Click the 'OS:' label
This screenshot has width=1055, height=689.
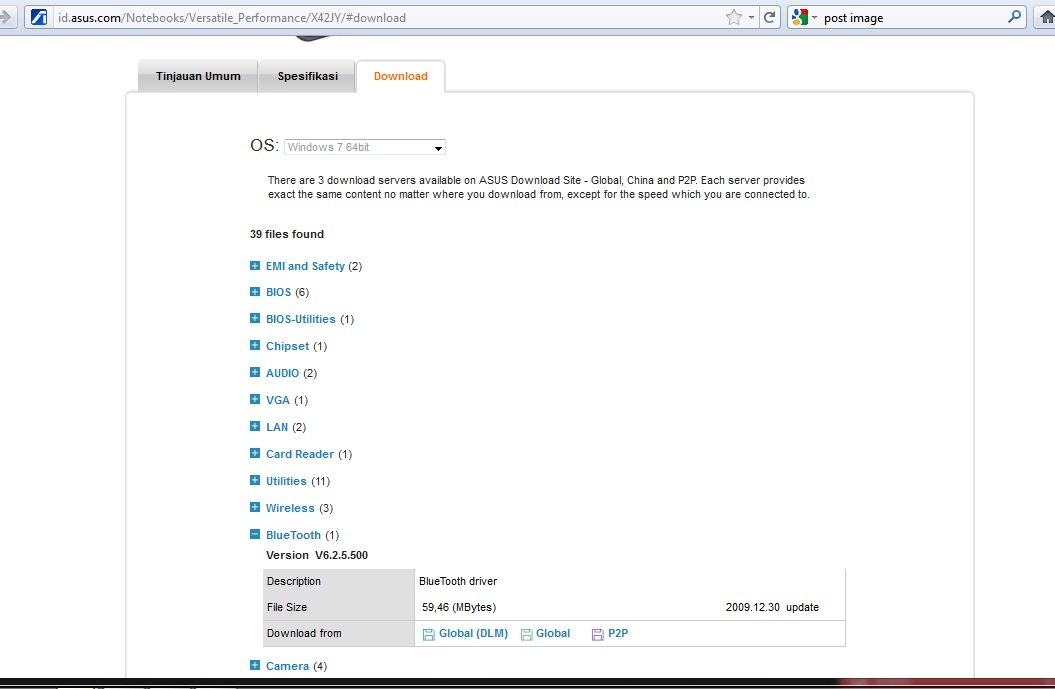pos(264,145)
